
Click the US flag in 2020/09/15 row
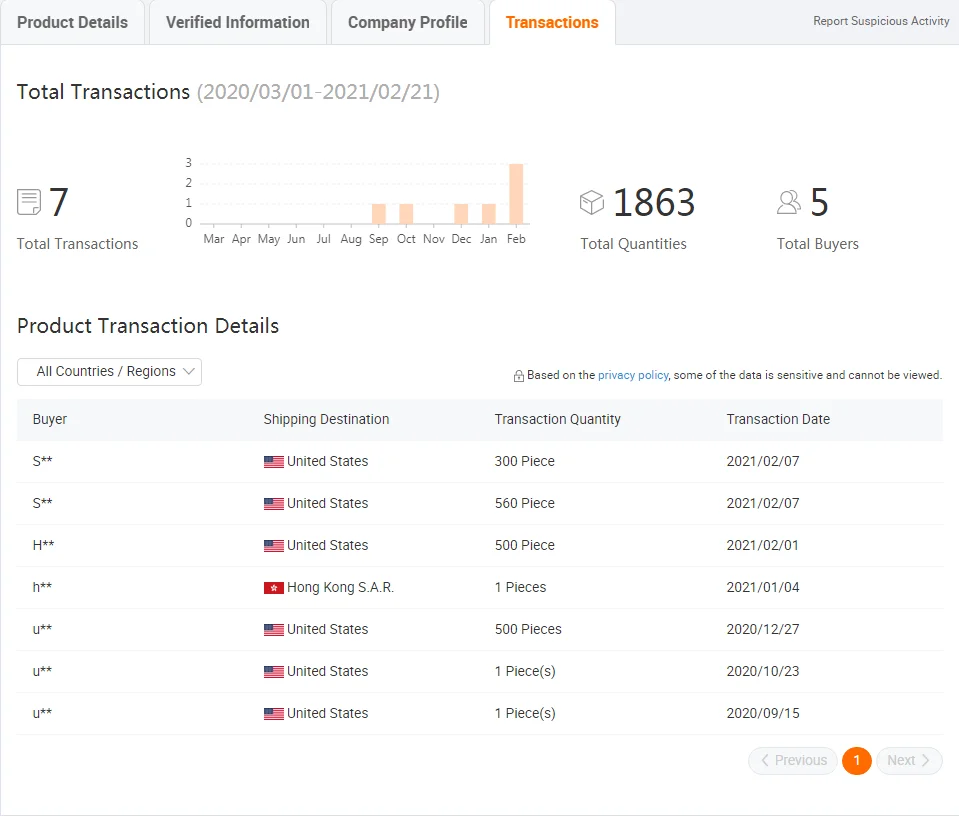(x=274, y=714)
